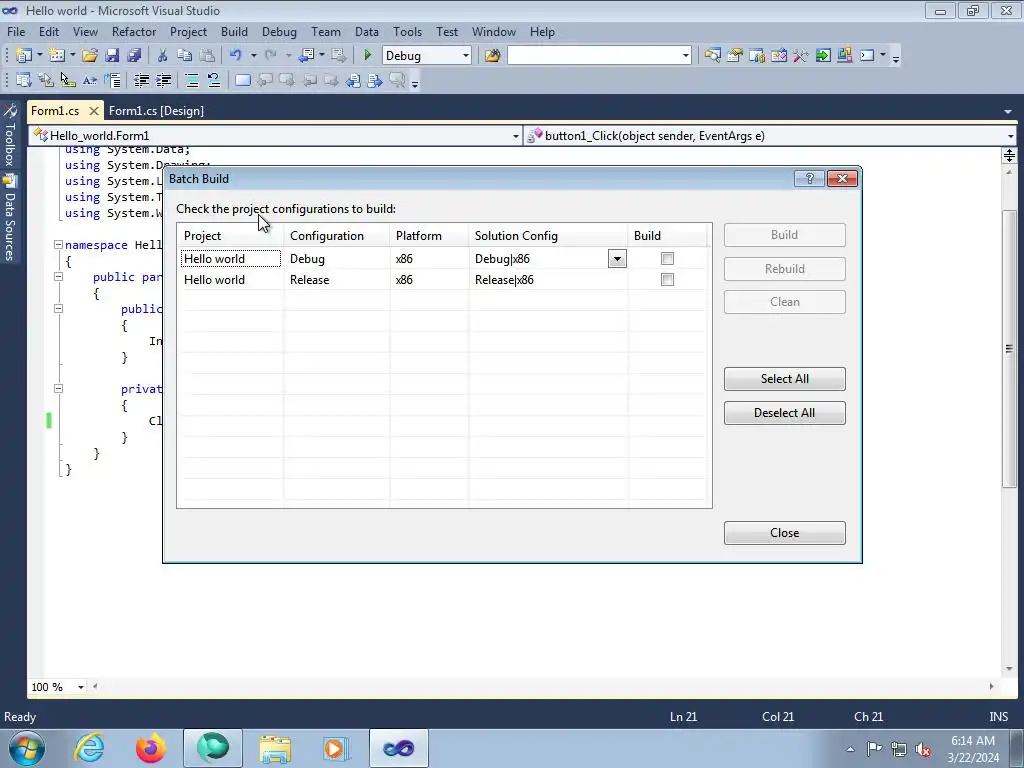Viewport: 1024px width, 768px height.
Task: Click the Navigate Backward icon
Action: [306, 56]
